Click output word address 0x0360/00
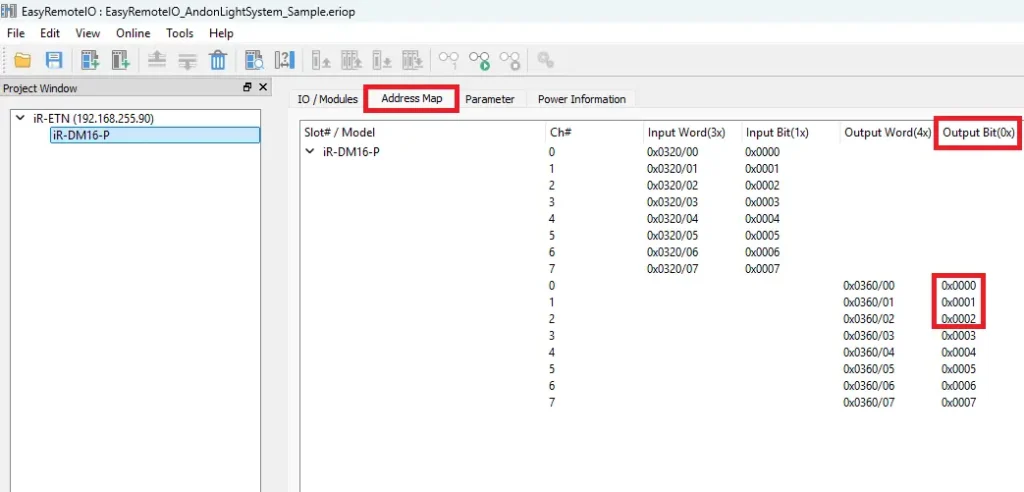Screen dimensions: 1024x492 [x=869, y=286]
